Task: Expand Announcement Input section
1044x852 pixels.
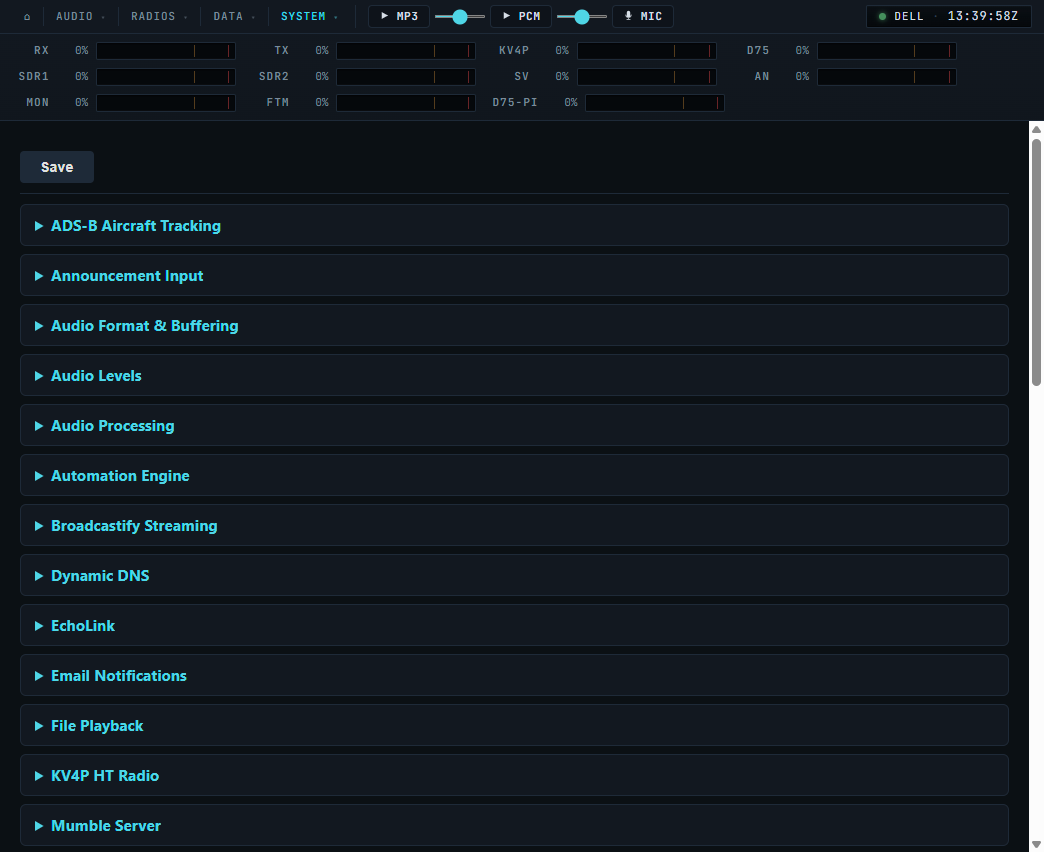Action: (x=514, y=276)
